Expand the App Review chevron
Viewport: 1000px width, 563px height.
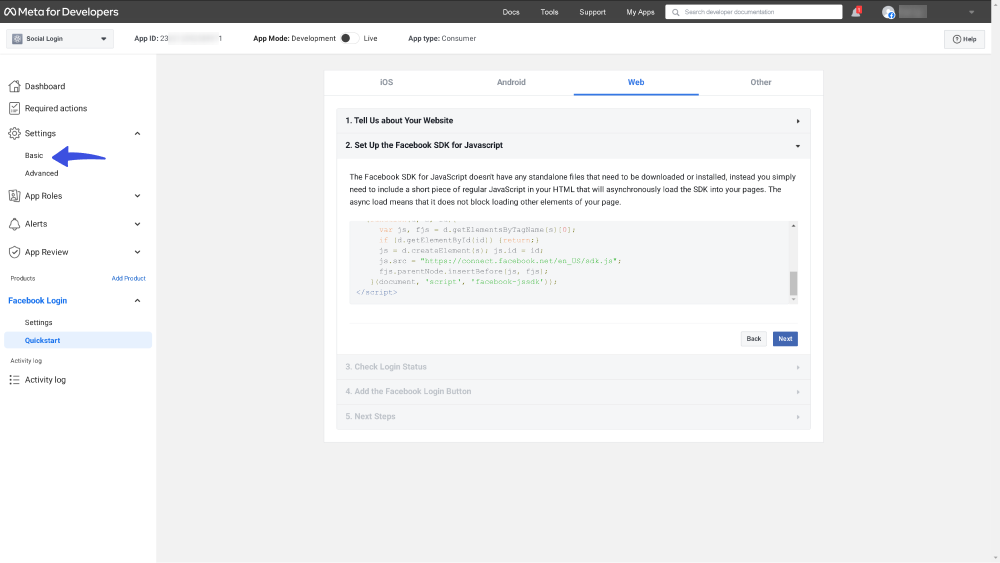point(137,252)
